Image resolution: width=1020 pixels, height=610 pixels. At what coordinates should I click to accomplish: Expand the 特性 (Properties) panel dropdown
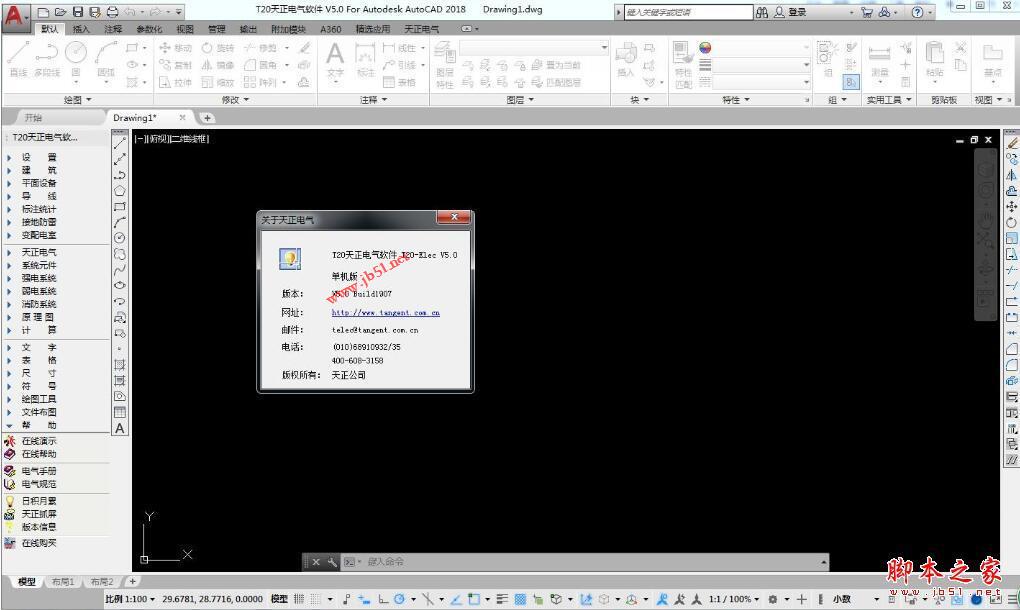736,99
